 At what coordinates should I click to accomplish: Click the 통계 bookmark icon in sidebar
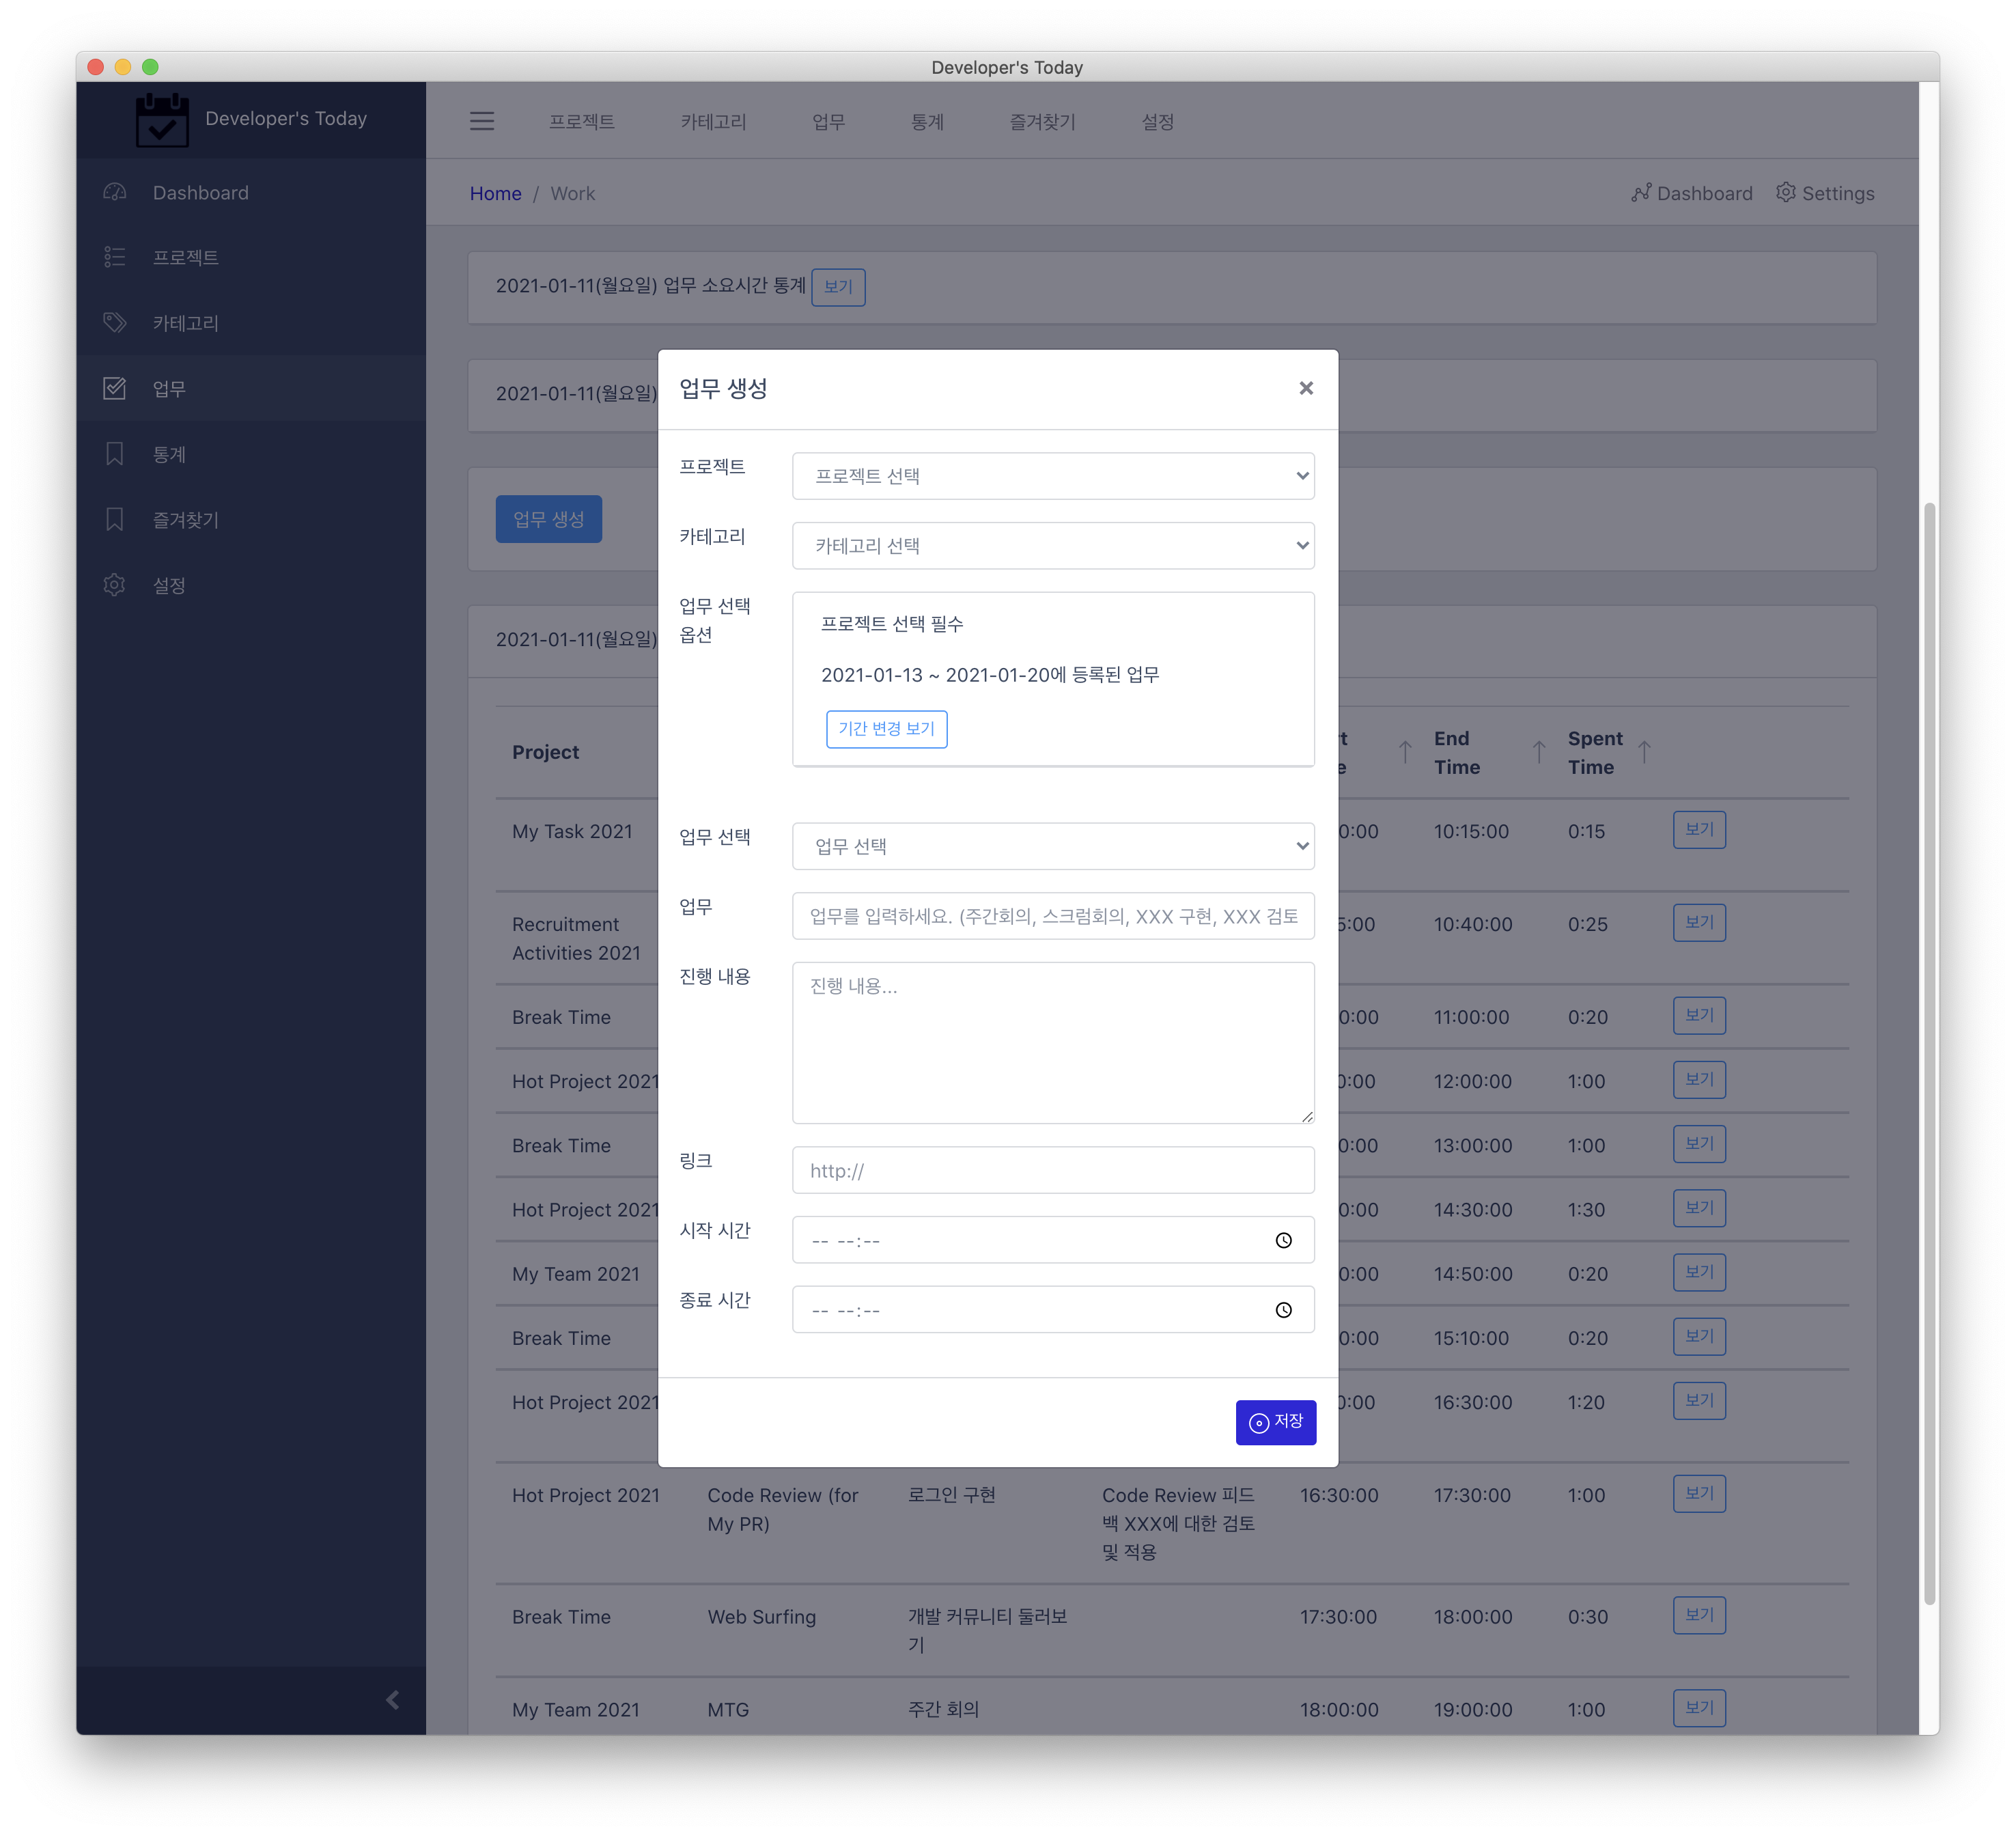pyautogui.click(x=115, y=454)
